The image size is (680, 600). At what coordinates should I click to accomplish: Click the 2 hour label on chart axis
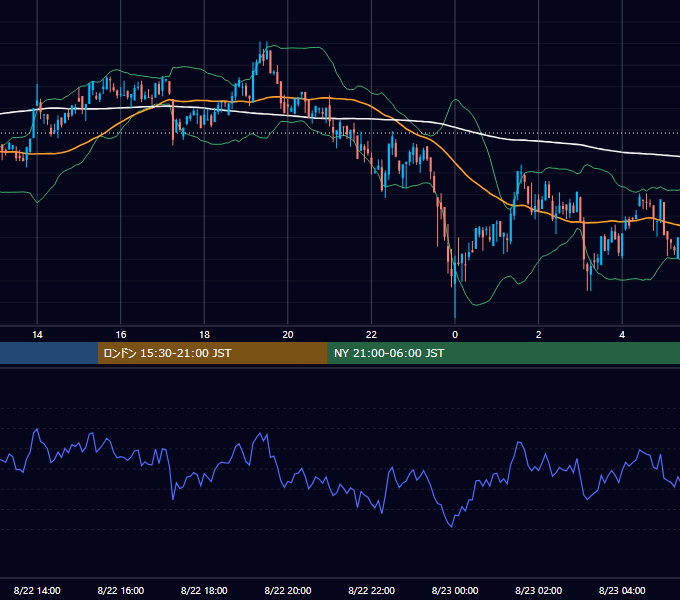pyautogui.click(x=539, y=335)
